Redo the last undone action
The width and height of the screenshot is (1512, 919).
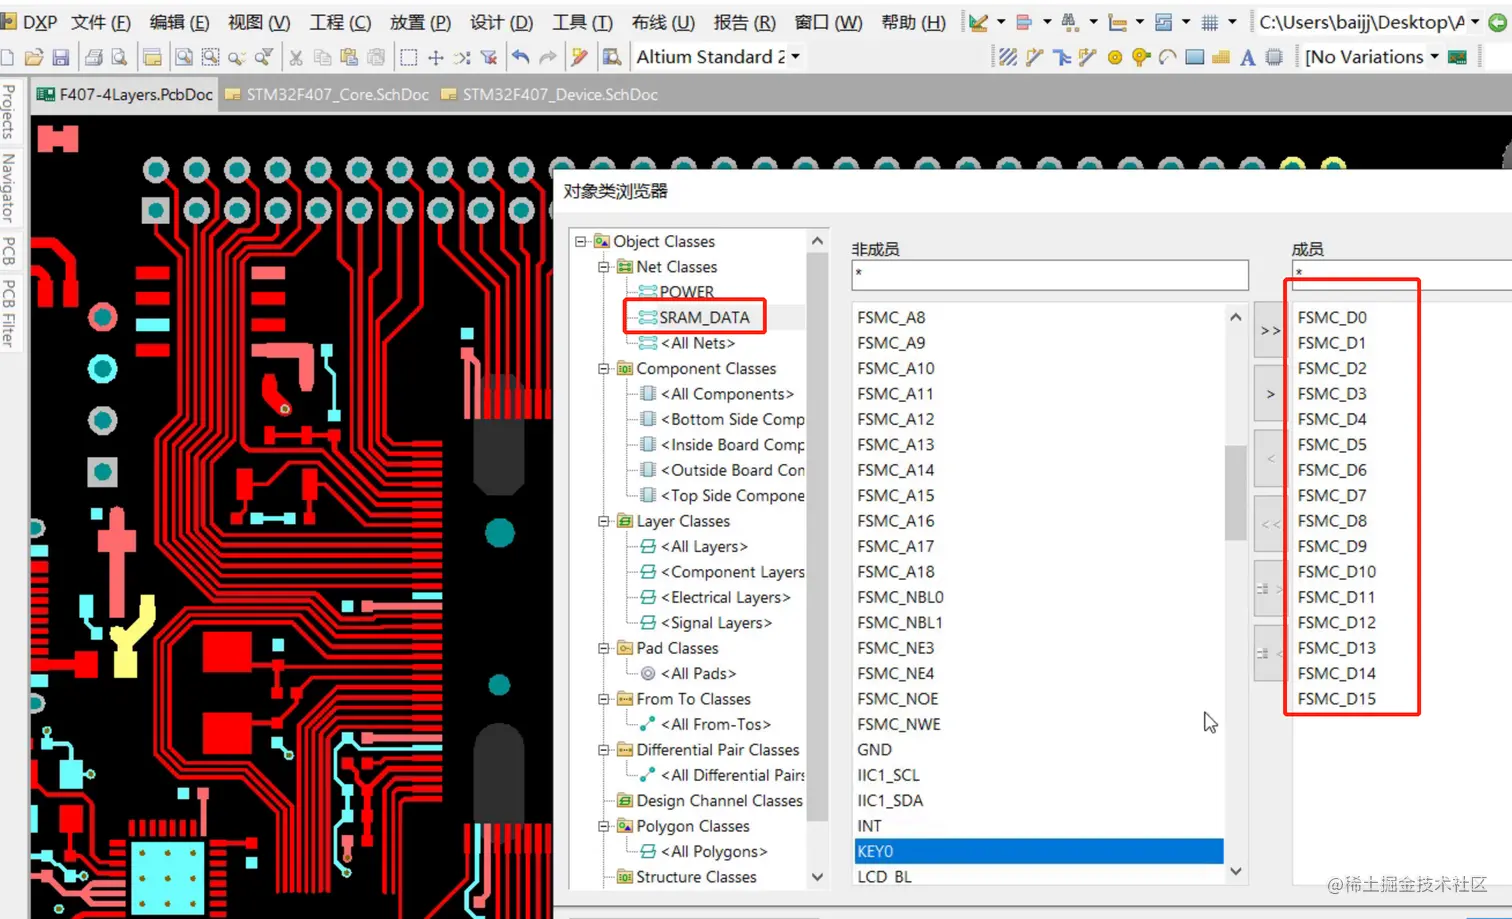tap(547, 58)
